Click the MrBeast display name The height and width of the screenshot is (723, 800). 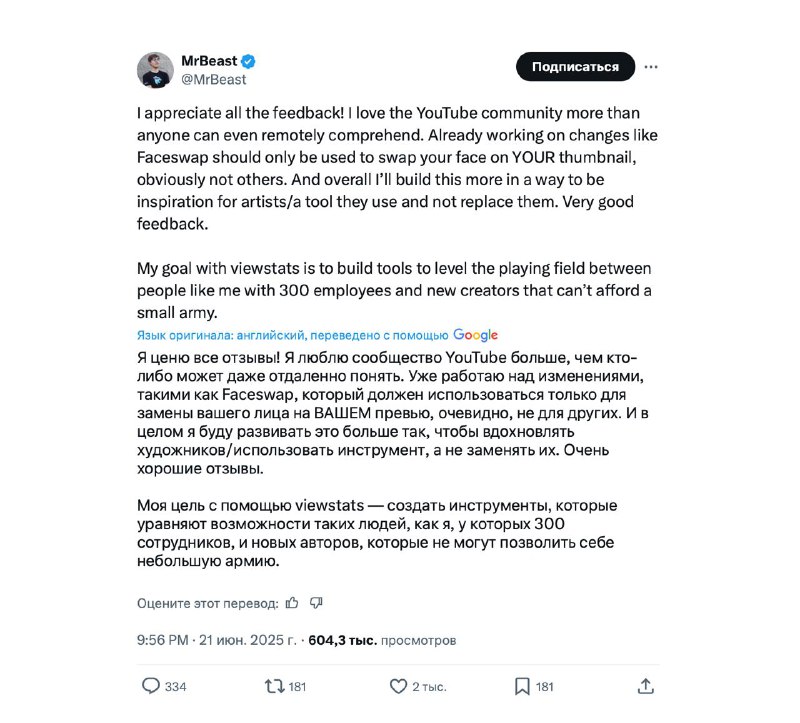tap(209, 61)
